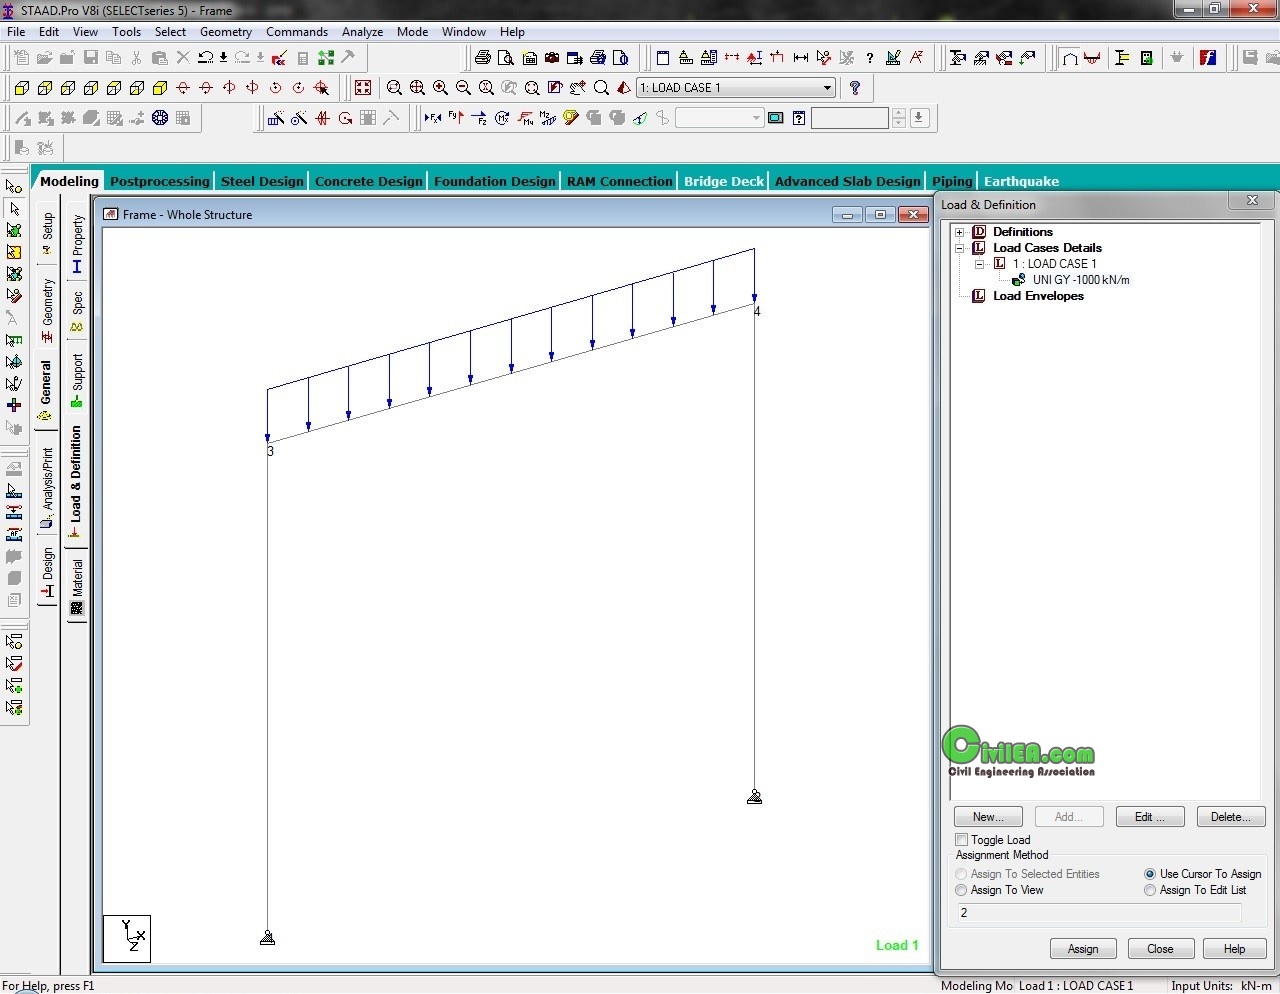1280x994 pixels.
Task: Click the Zoom In magnifier icon
Action: click(x=440, y=88)
